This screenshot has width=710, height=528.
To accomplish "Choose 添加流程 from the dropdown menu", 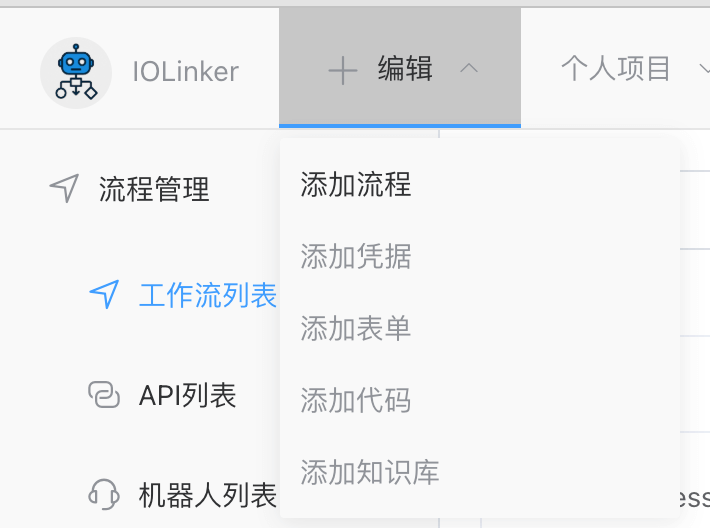I will pos(356,185).
